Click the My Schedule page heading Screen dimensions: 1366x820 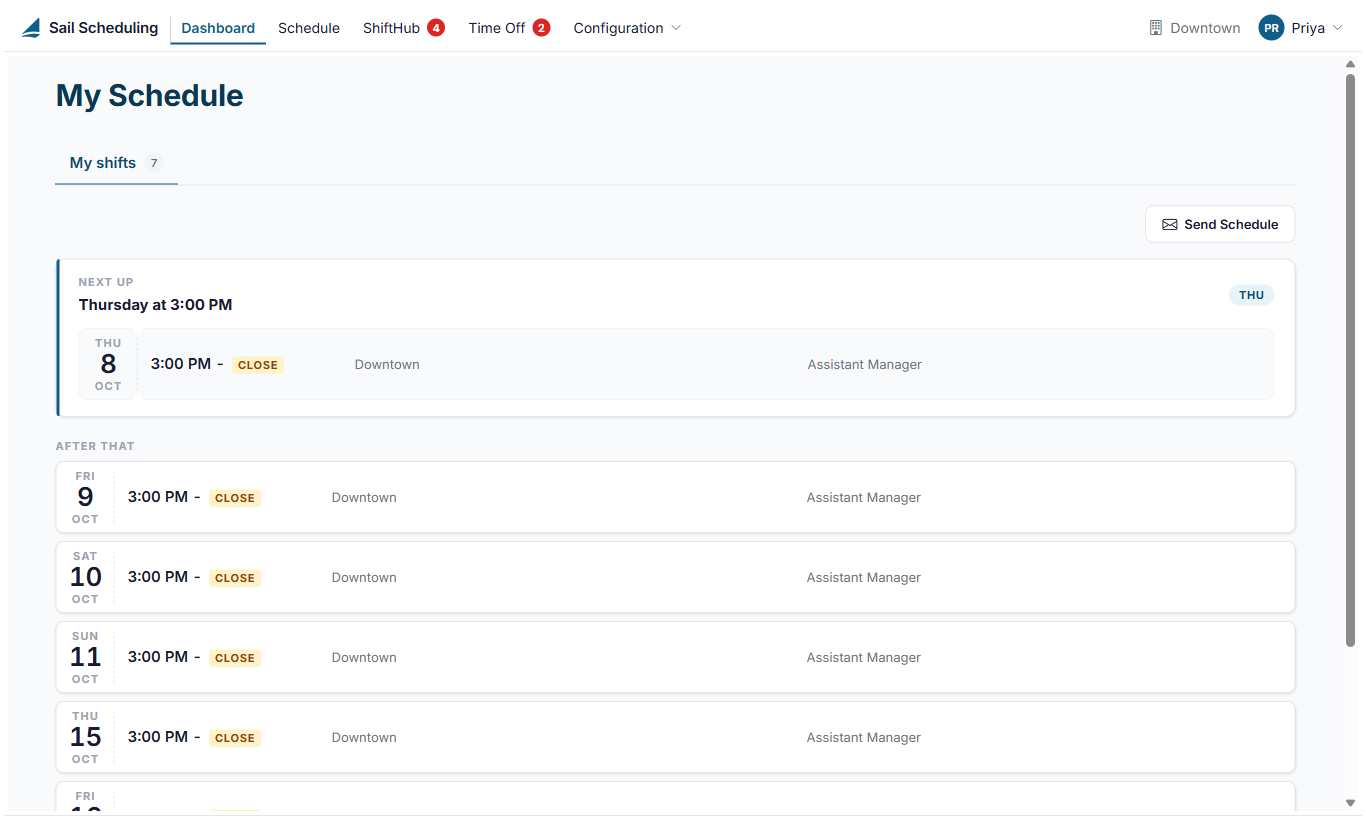click(x=150, y=95)
